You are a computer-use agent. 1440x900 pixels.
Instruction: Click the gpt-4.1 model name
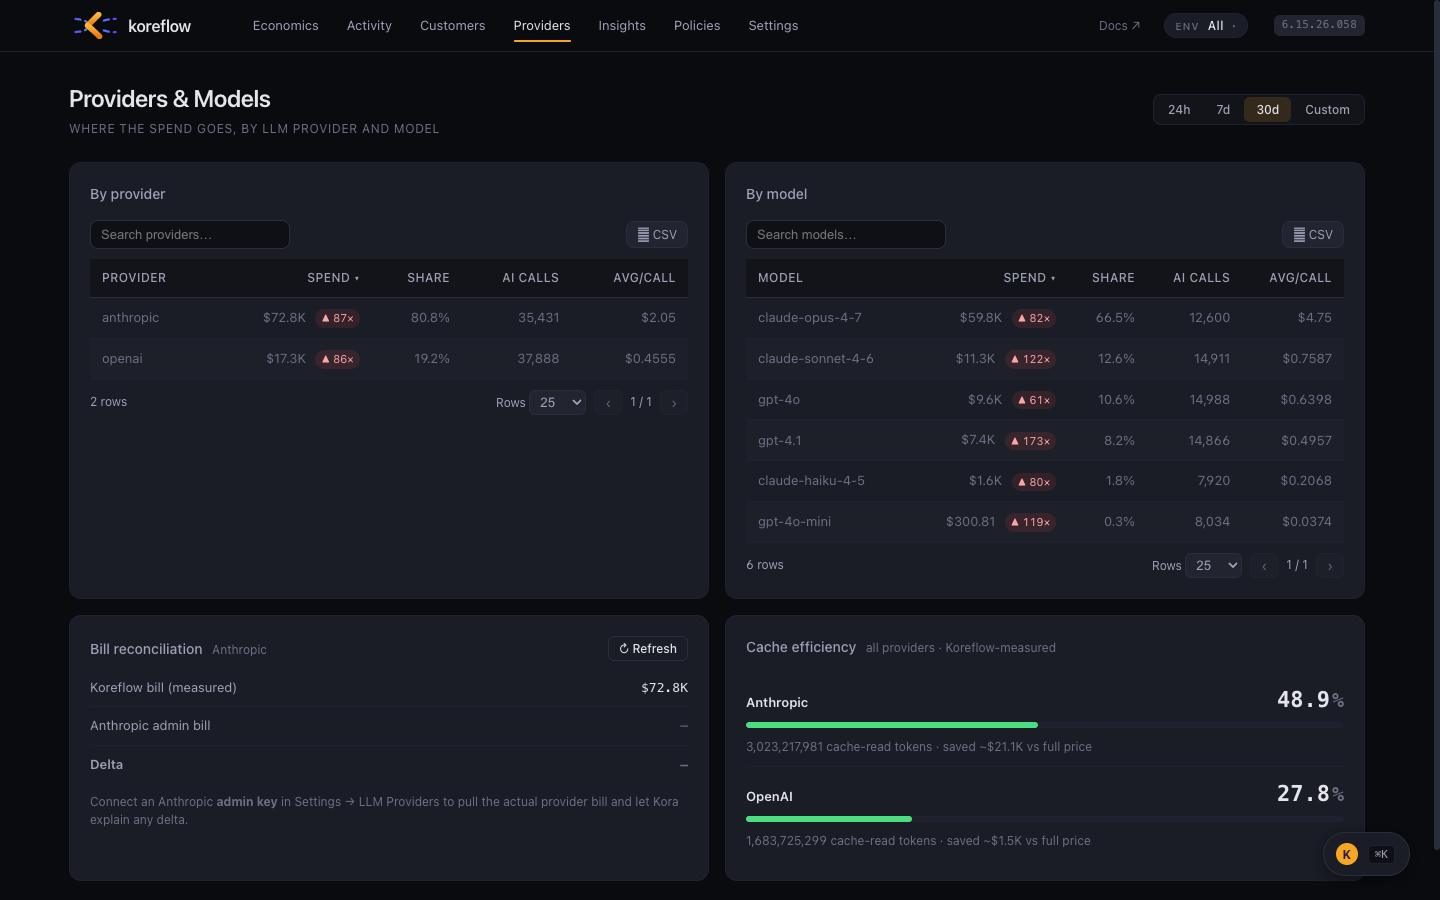(780, 441)
